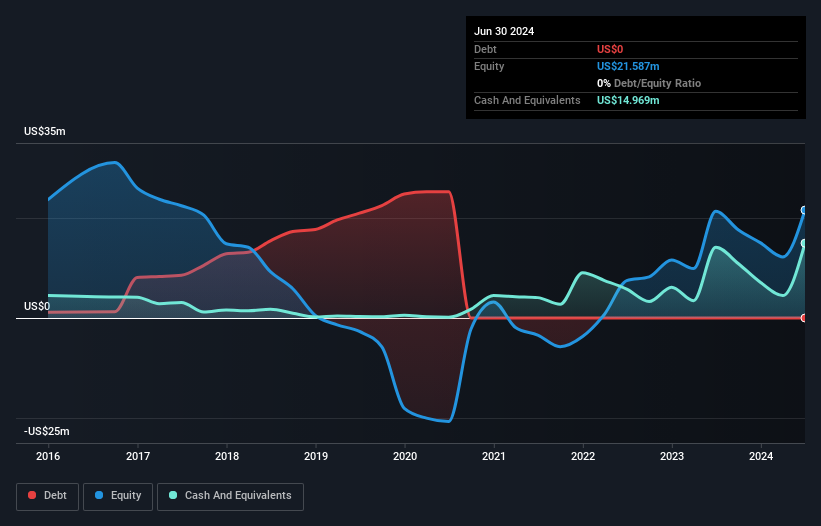
Task: Click the -US$25m y-axis label
Action: pos(47,431)
